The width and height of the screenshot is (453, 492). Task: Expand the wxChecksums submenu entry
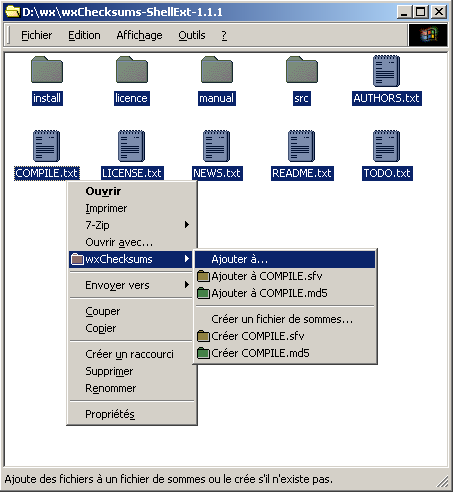tap(131, 259)
